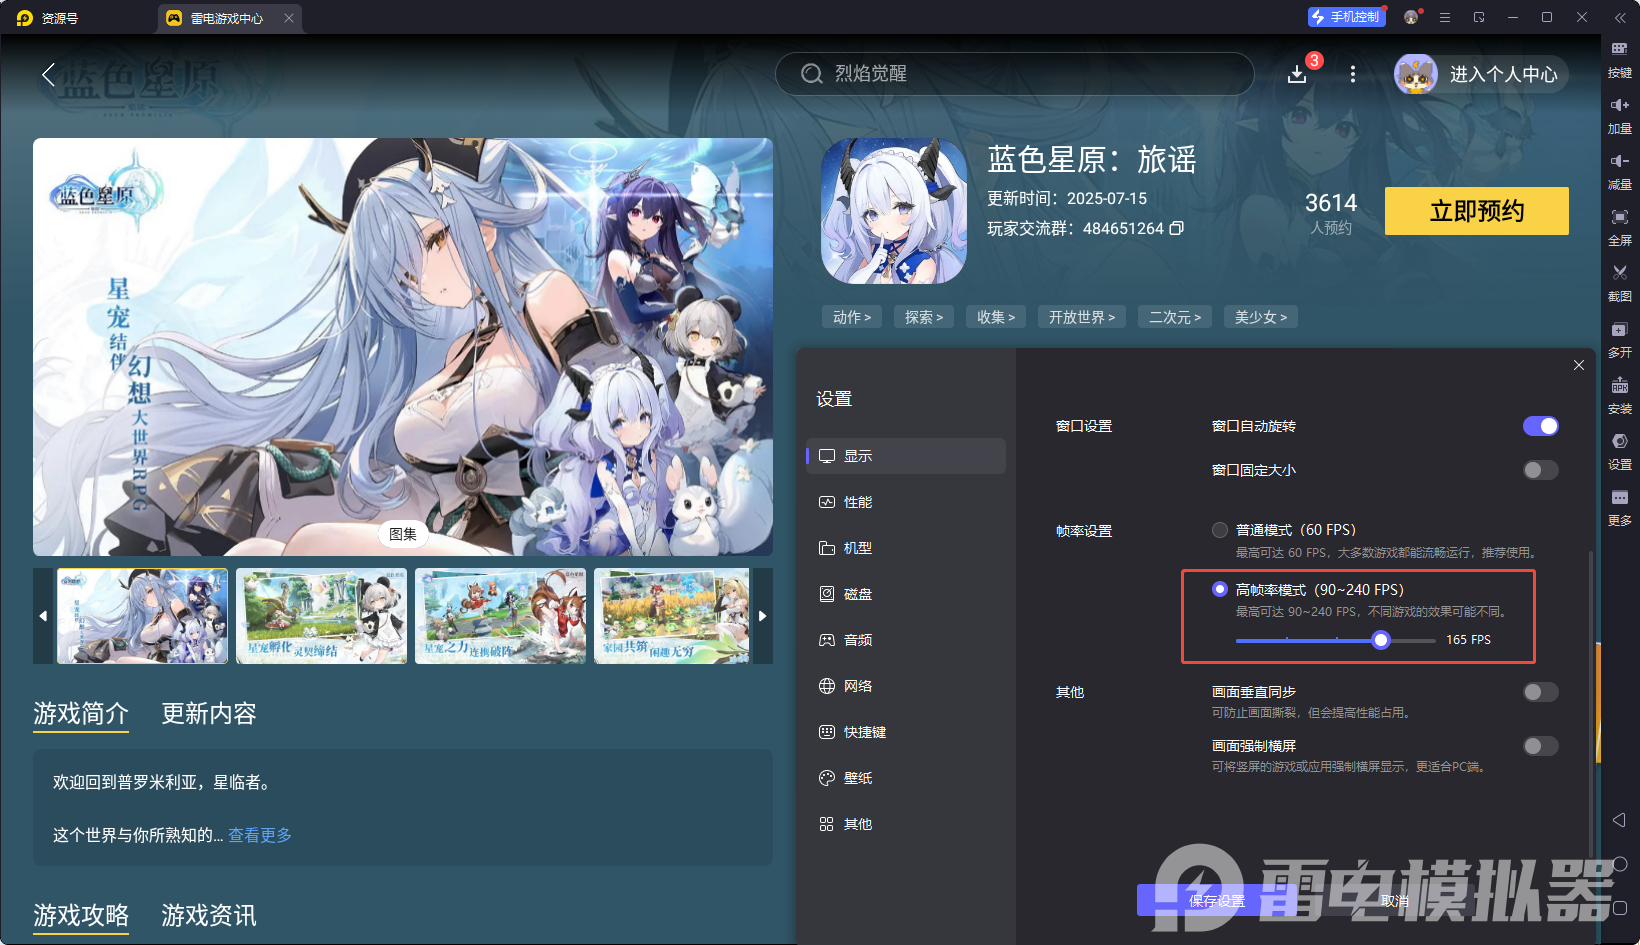Open the 磁盘 settings section
Image resolution: width=1640 pixels, height=945 pixels.
pyautogui.click(x=906, y=594)
